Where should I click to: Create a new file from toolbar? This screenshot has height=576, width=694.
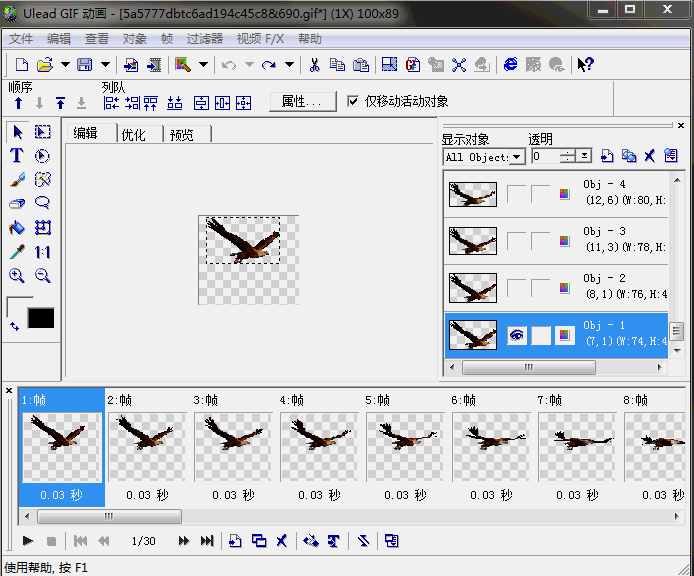coord(22,65)
